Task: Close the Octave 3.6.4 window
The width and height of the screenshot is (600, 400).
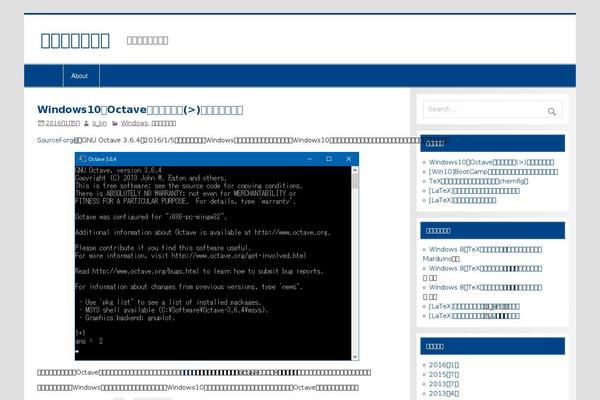Action: pyautogui.click(x=349, y=159)
